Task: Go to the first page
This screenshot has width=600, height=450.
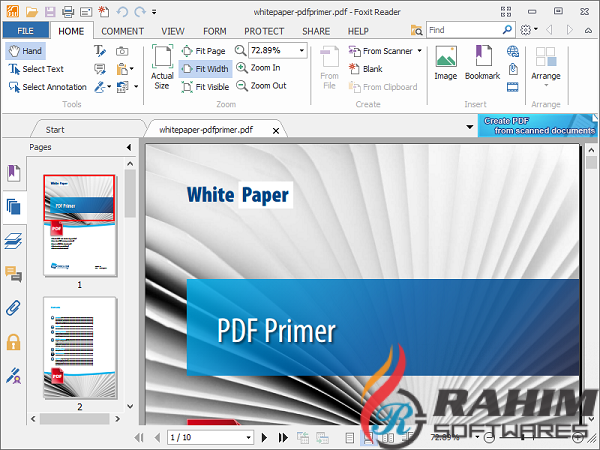Action: (139, 437)
